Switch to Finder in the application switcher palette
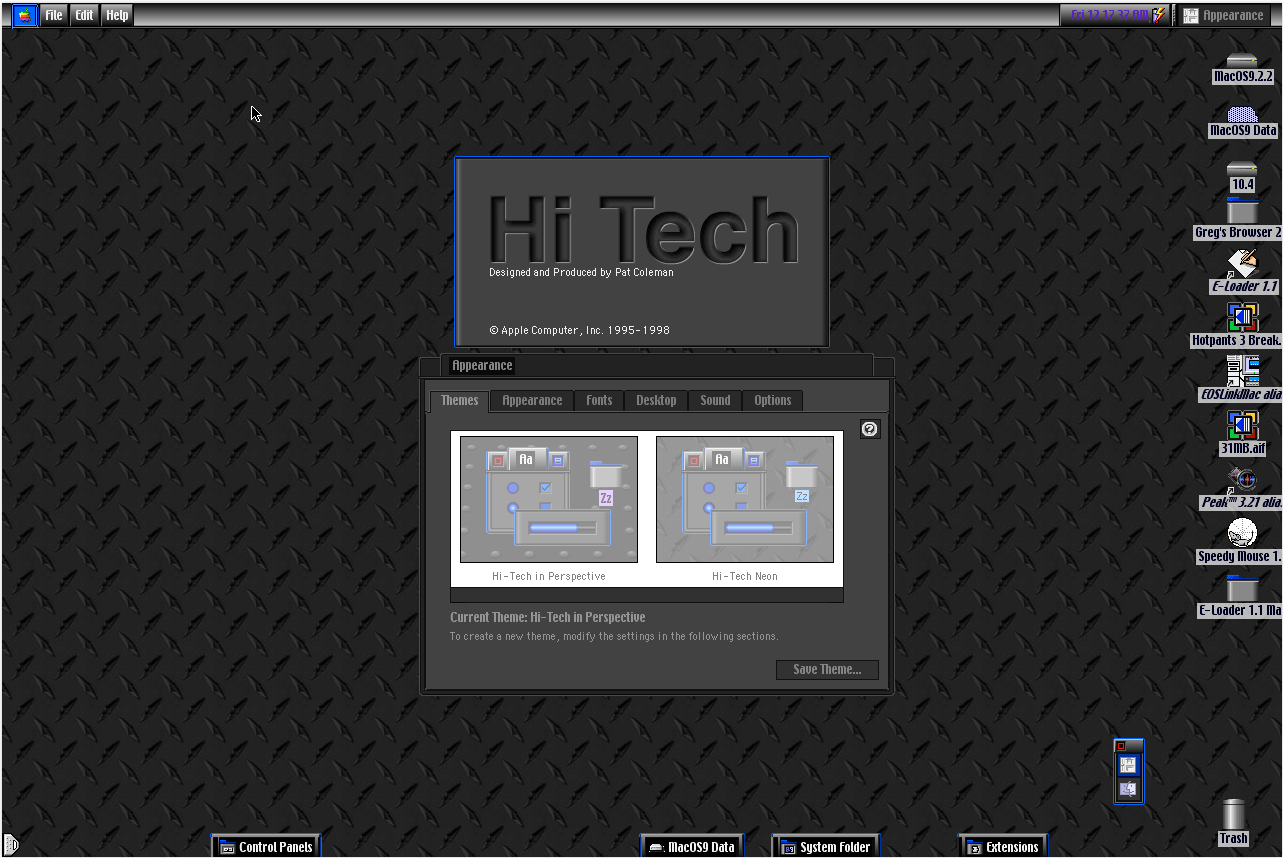The height and width of the screenshot is (858, 1283). 1128,790
